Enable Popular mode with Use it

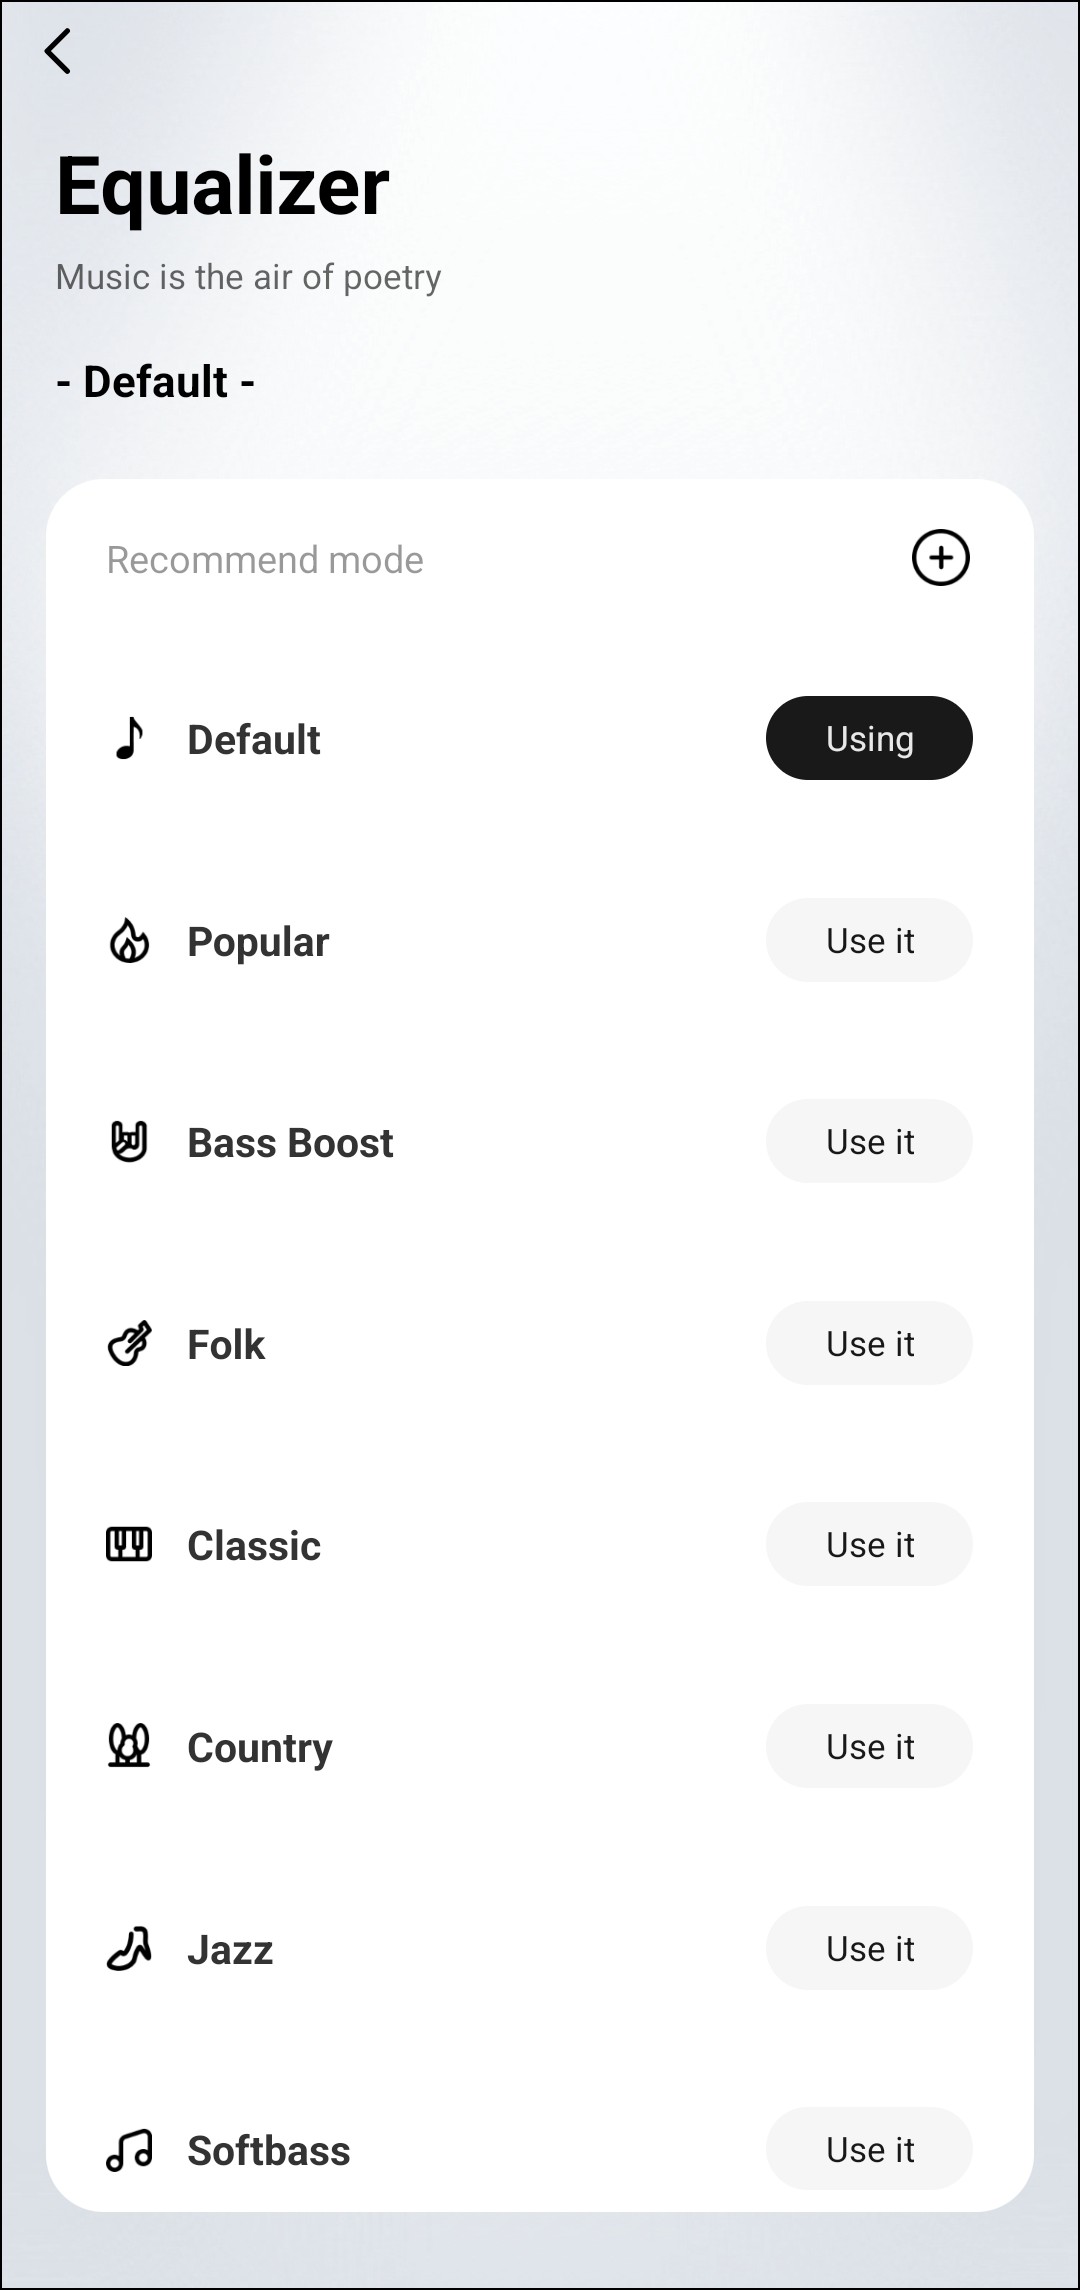[869, 940]
